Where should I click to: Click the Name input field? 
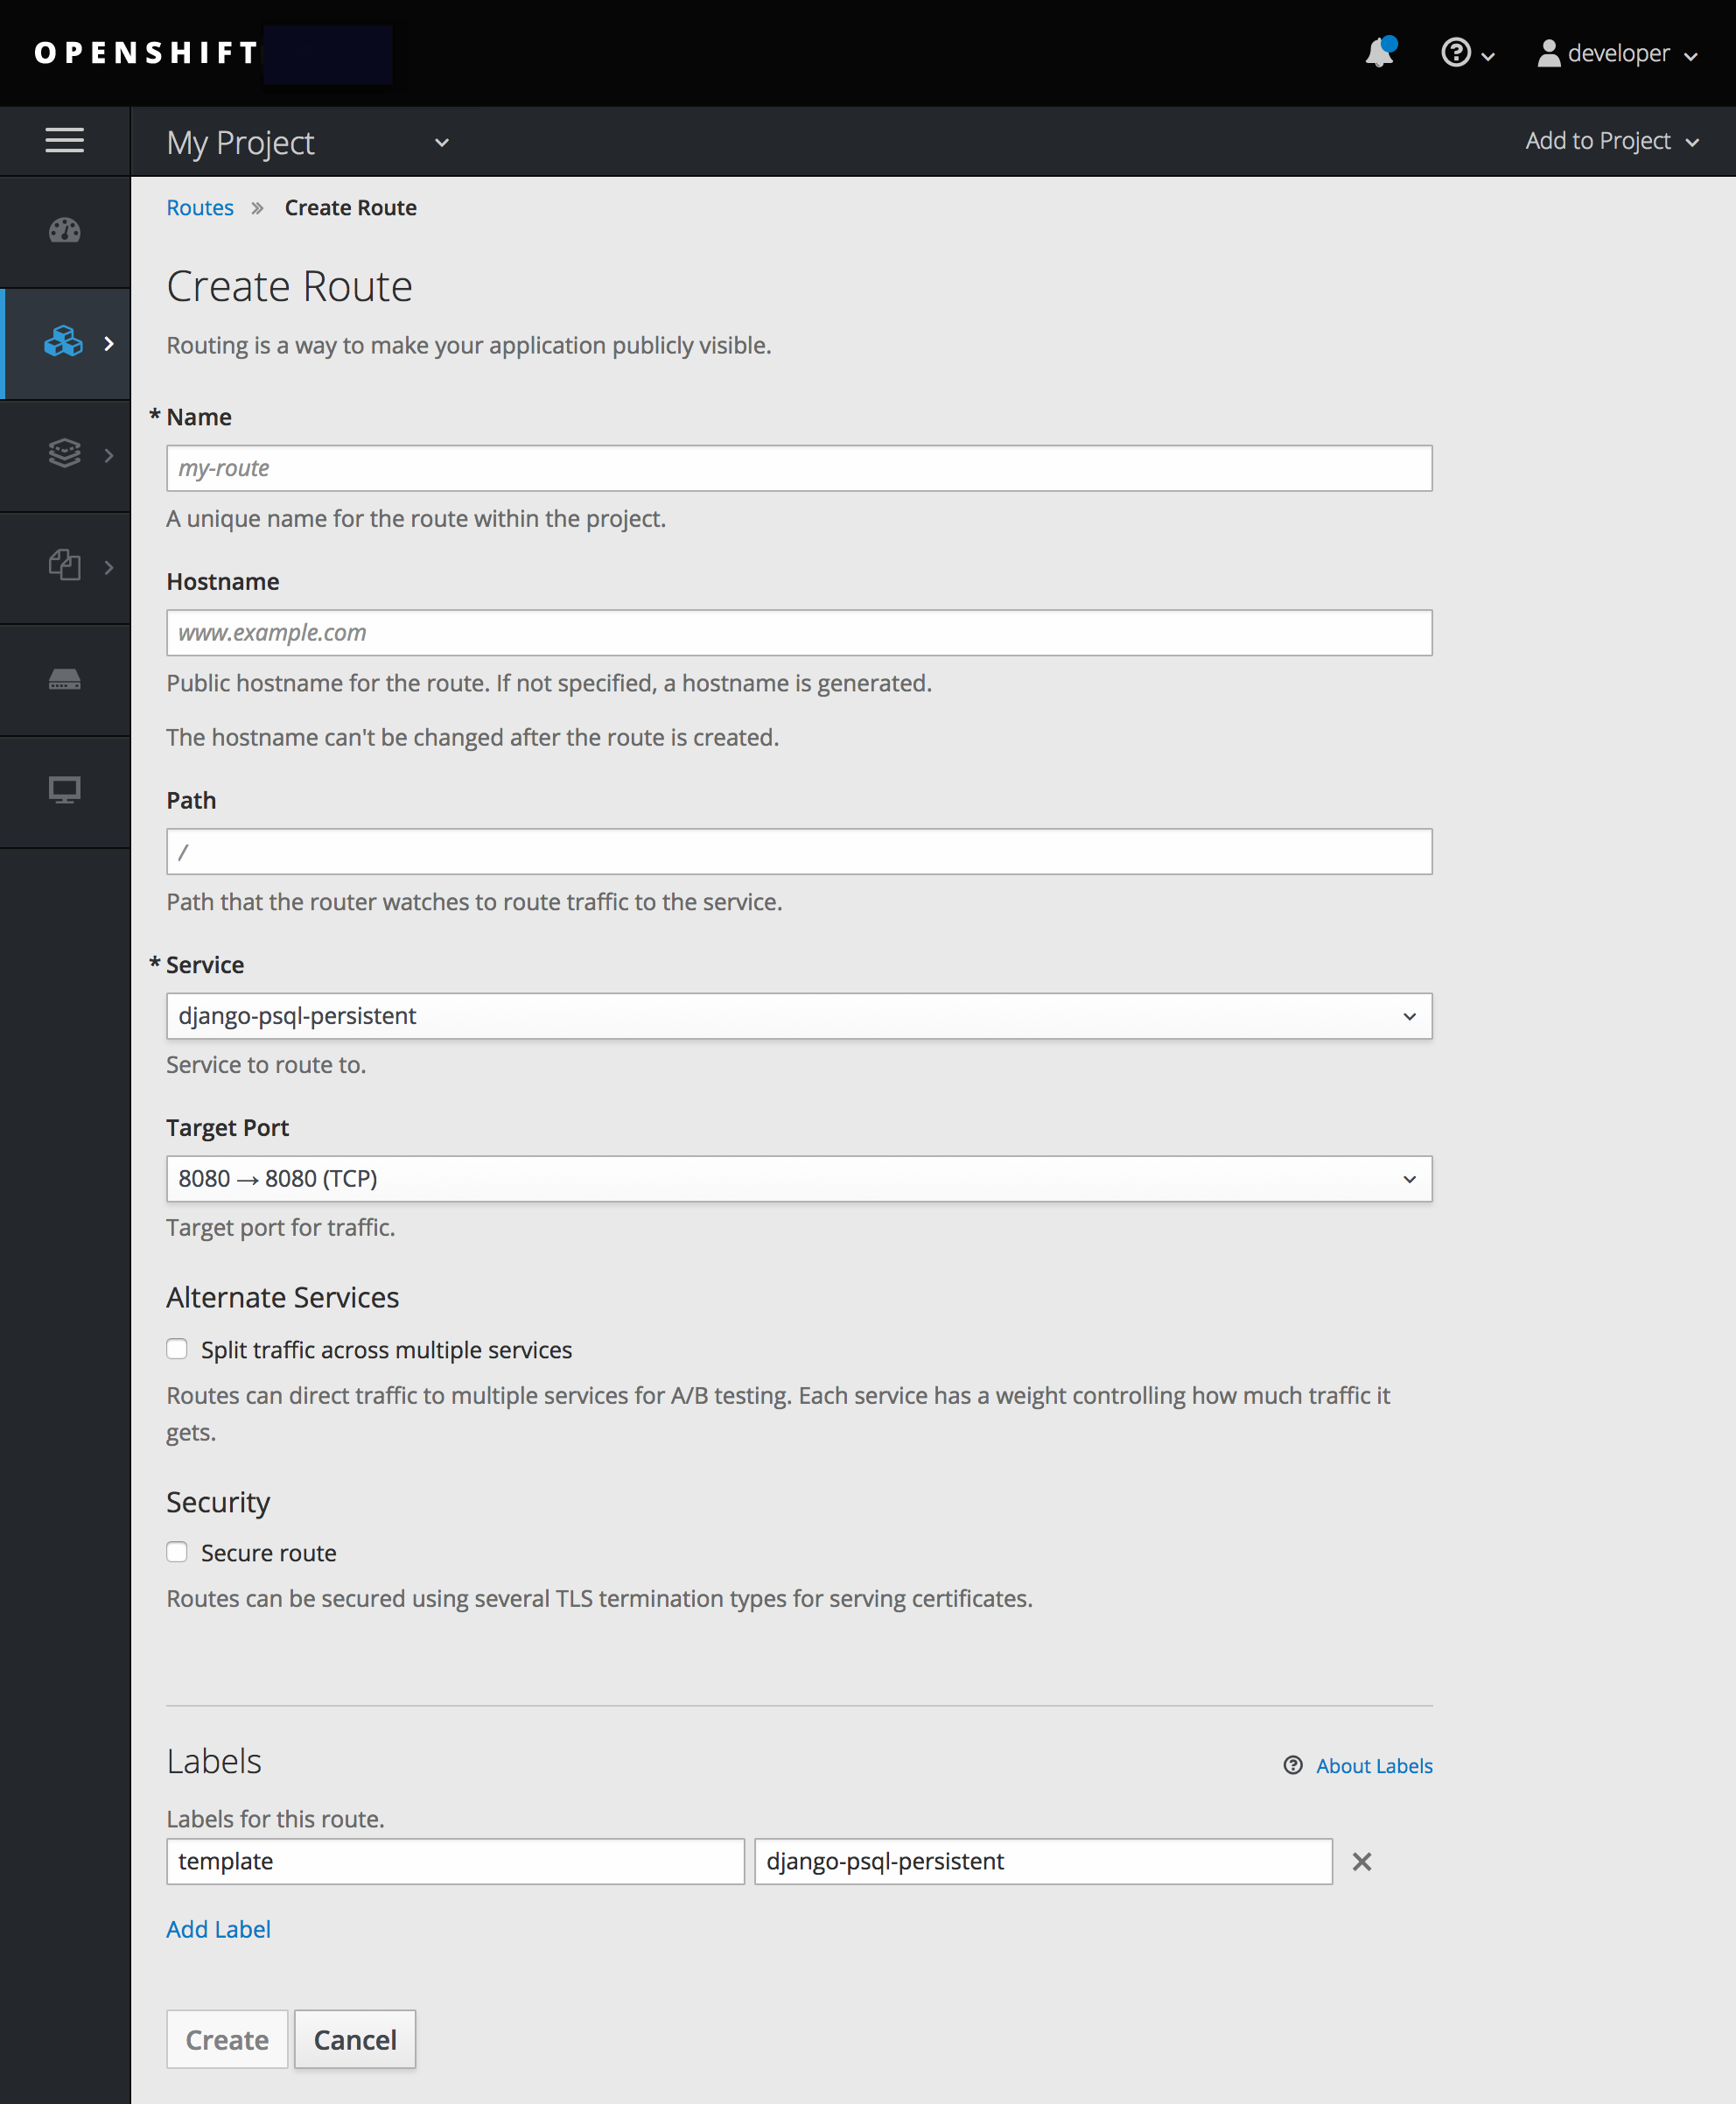(x=798, y=468)
